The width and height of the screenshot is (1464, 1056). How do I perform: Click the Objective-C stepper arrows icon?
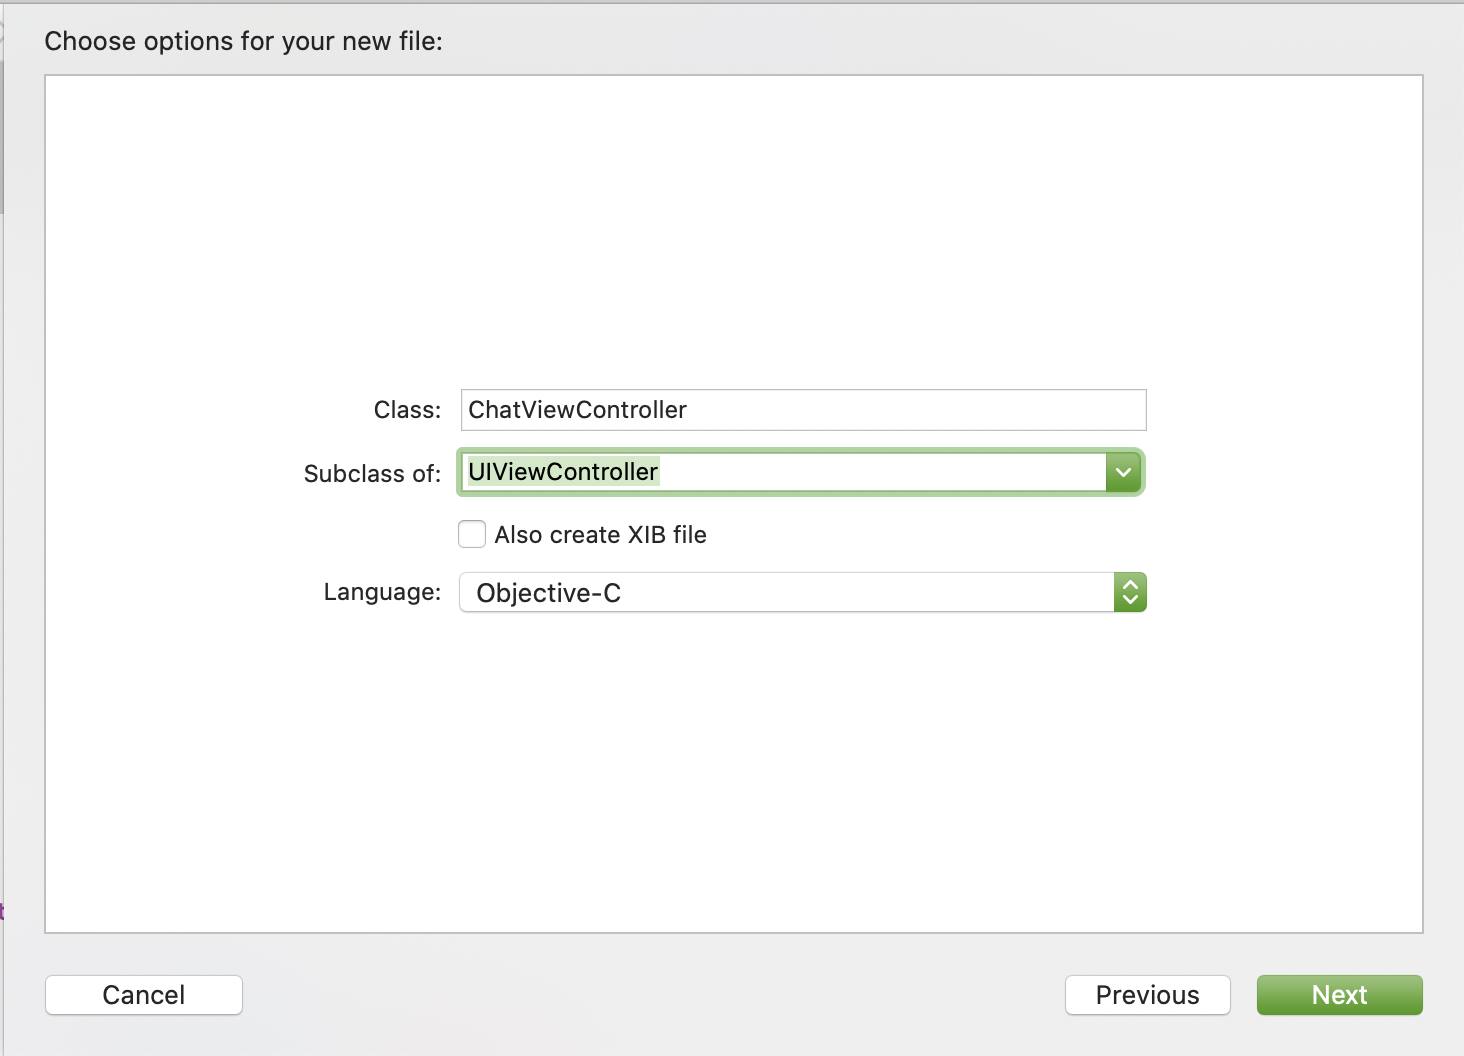click(1130, 592)
